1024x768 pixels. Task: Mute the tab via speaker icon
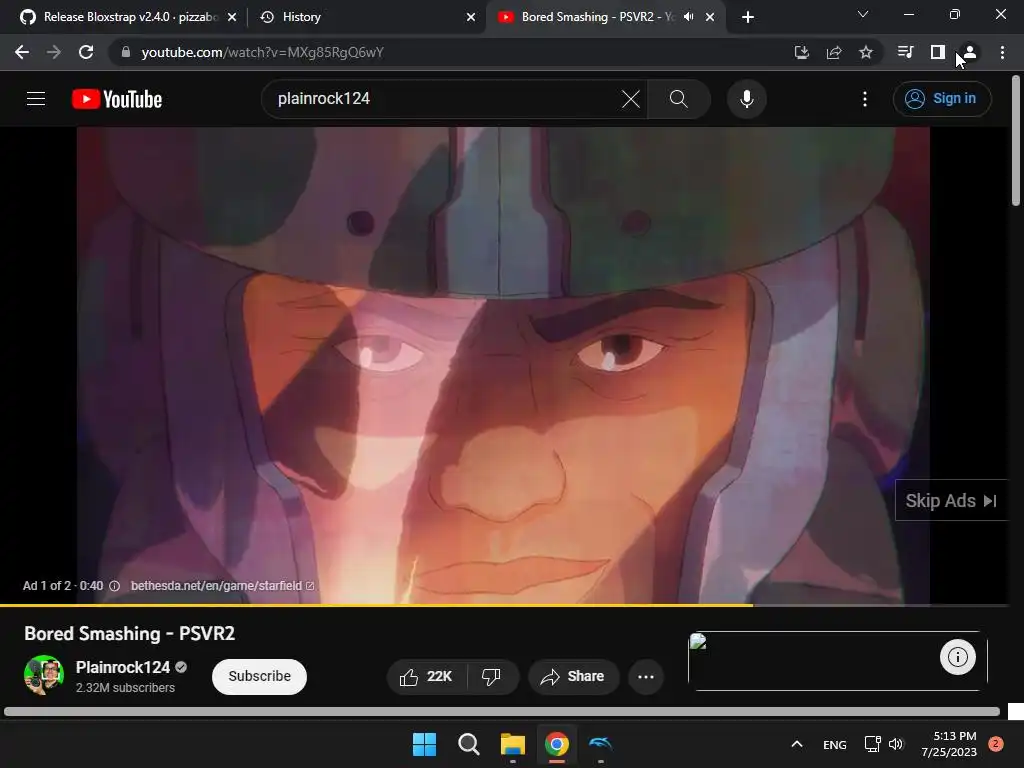click(688, 17)
